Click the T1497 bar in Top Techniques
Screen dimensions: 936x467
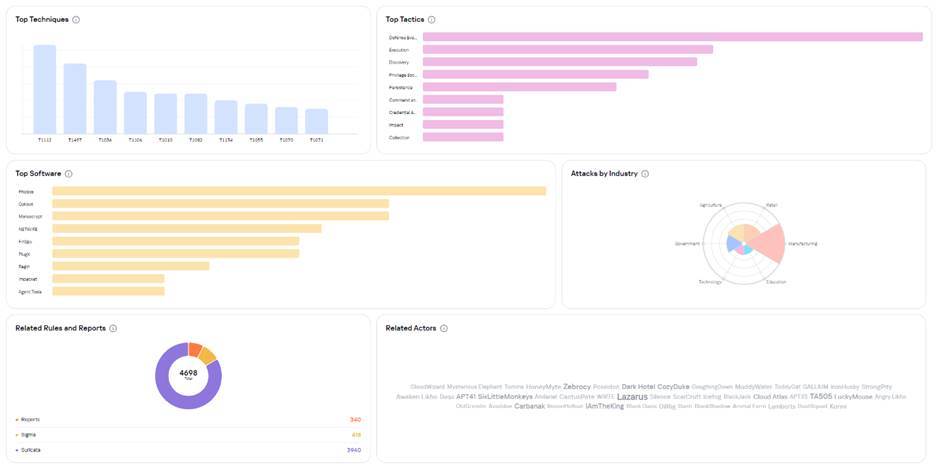75,99
